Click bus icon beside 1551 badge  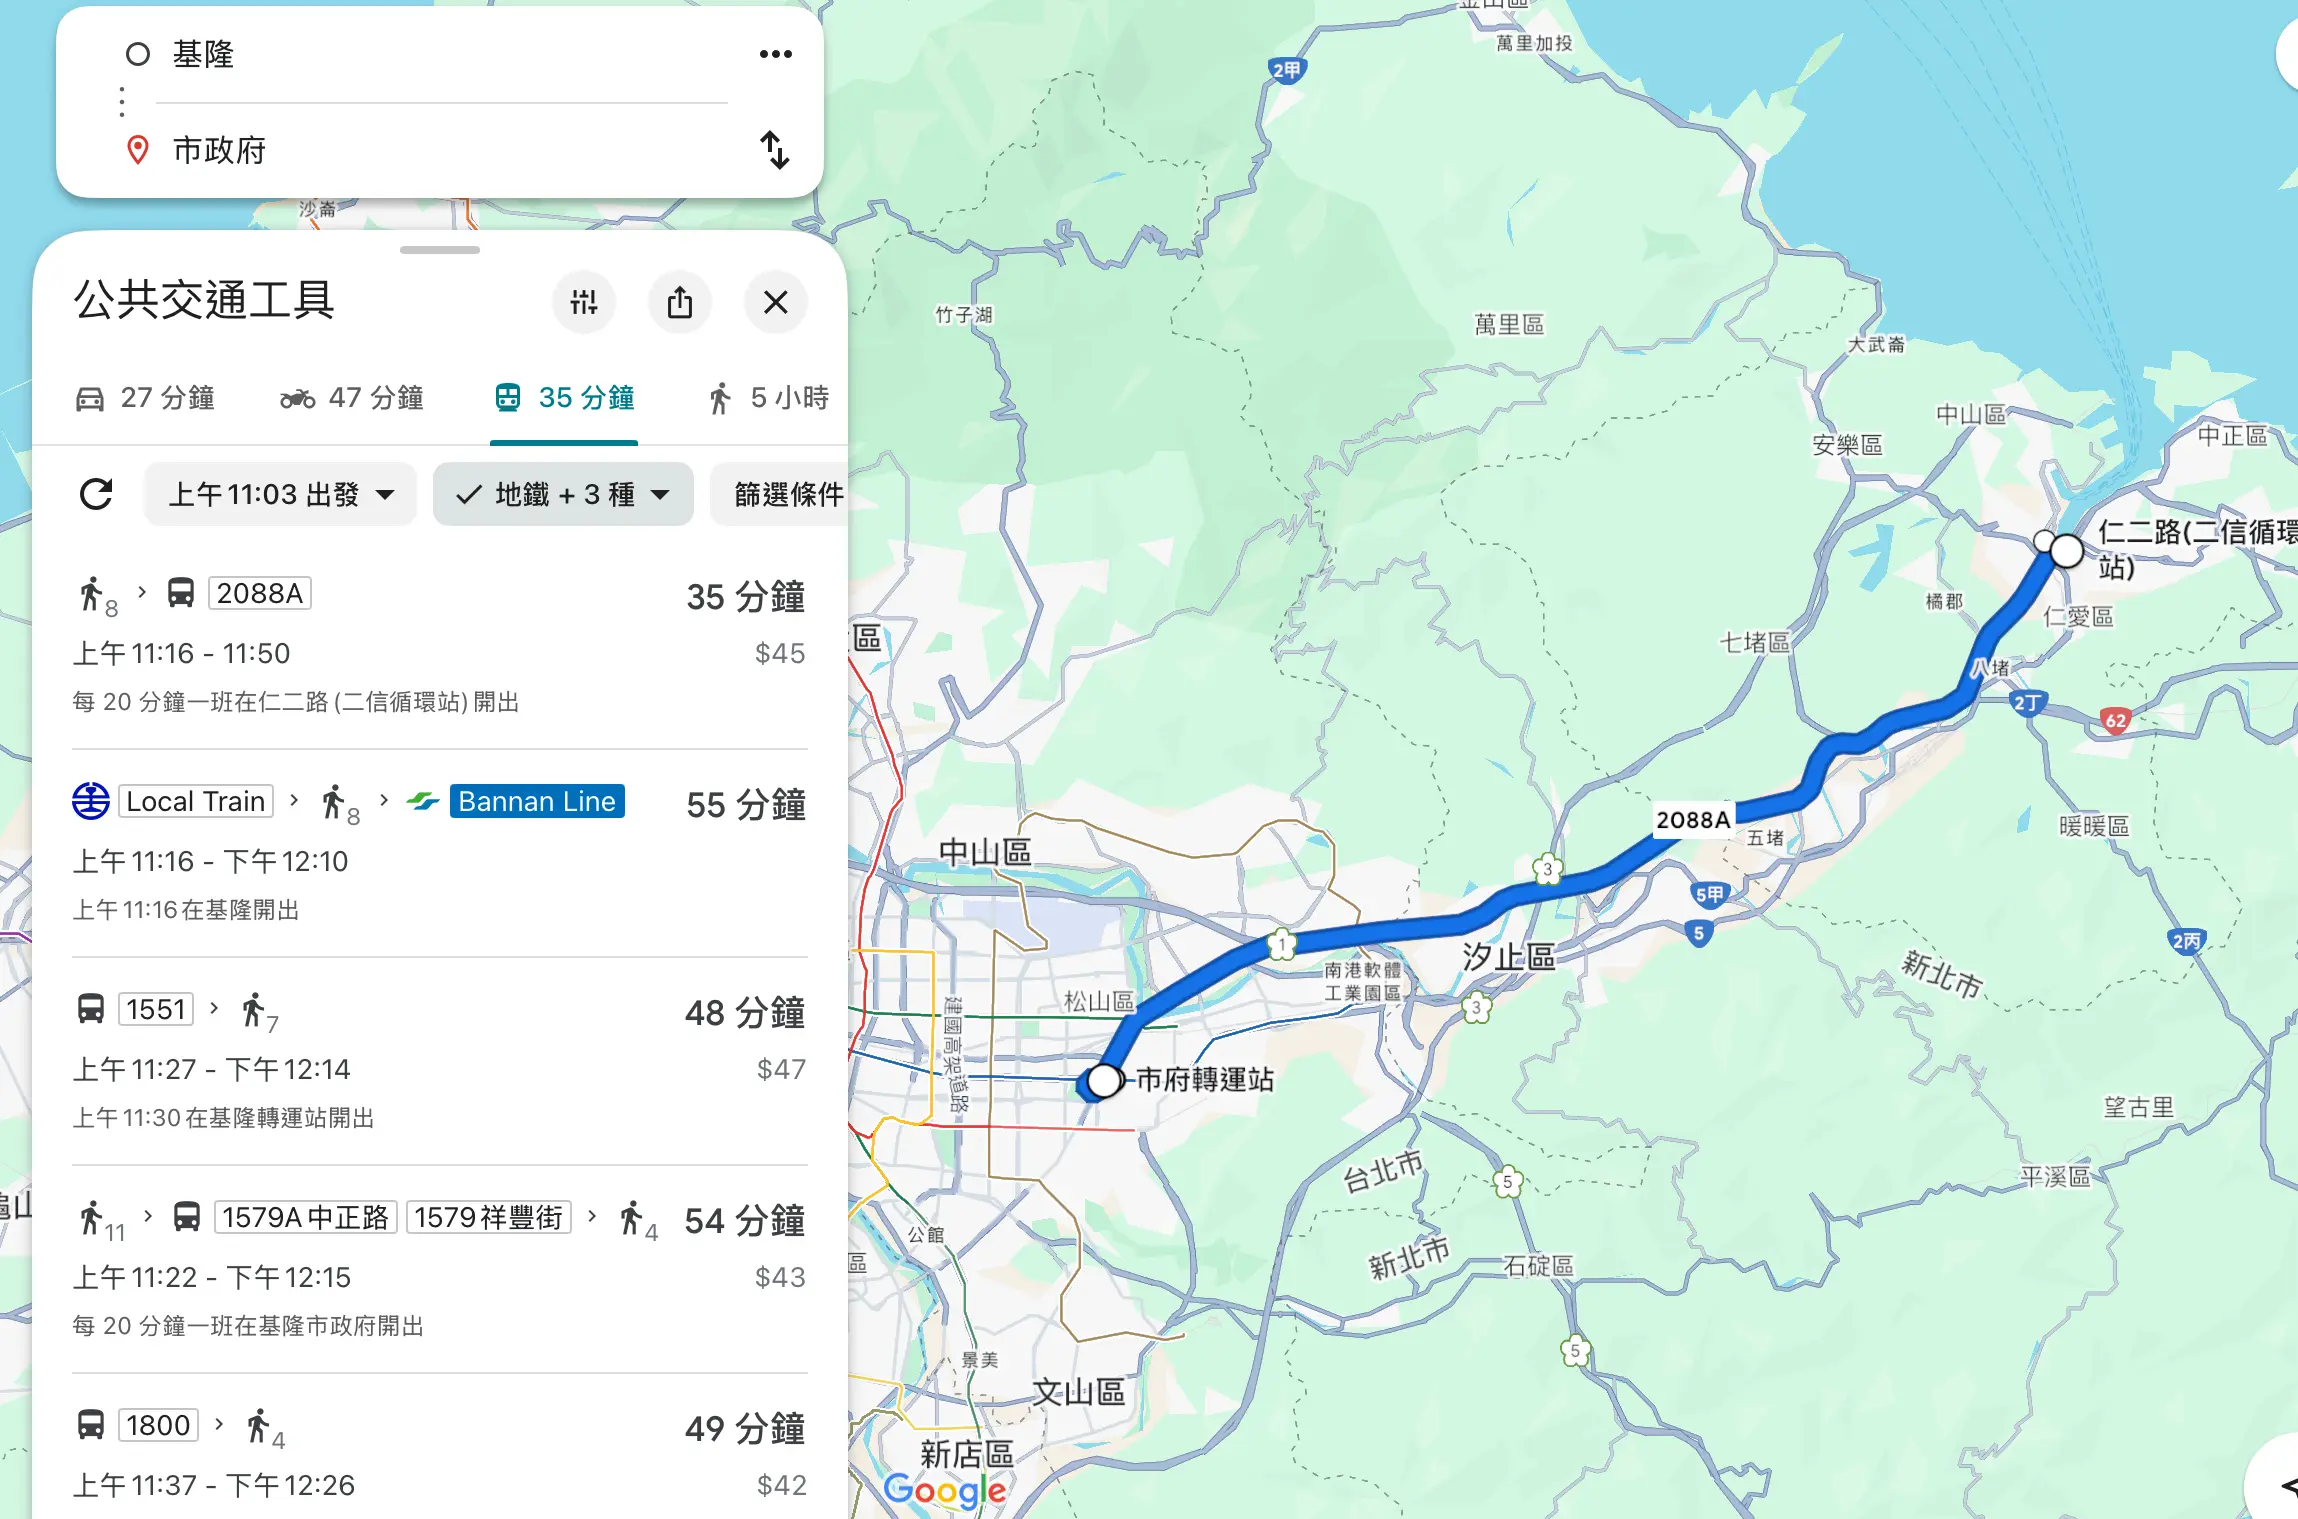pos(91,1009)
